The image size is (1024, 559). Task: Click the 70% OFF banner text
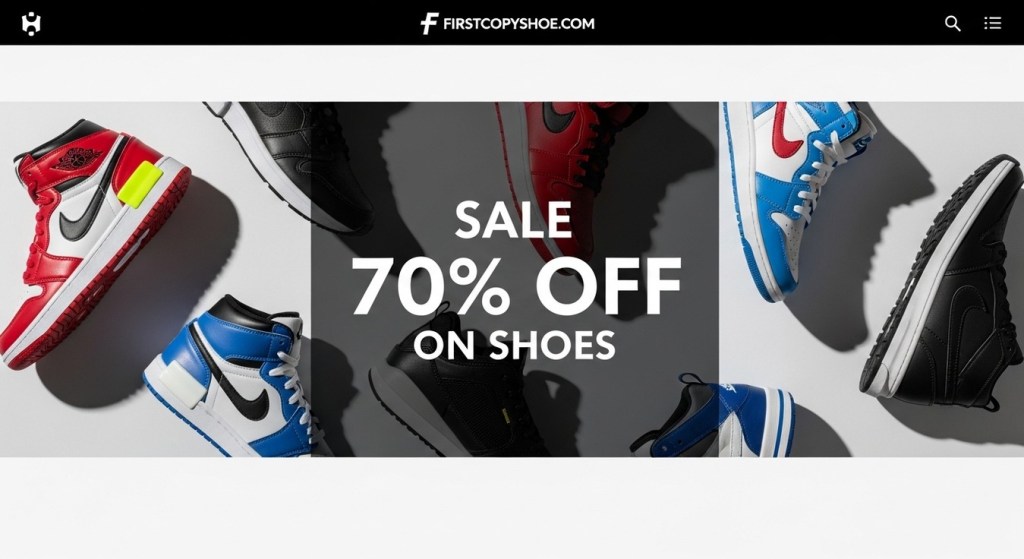coord(516,286)
